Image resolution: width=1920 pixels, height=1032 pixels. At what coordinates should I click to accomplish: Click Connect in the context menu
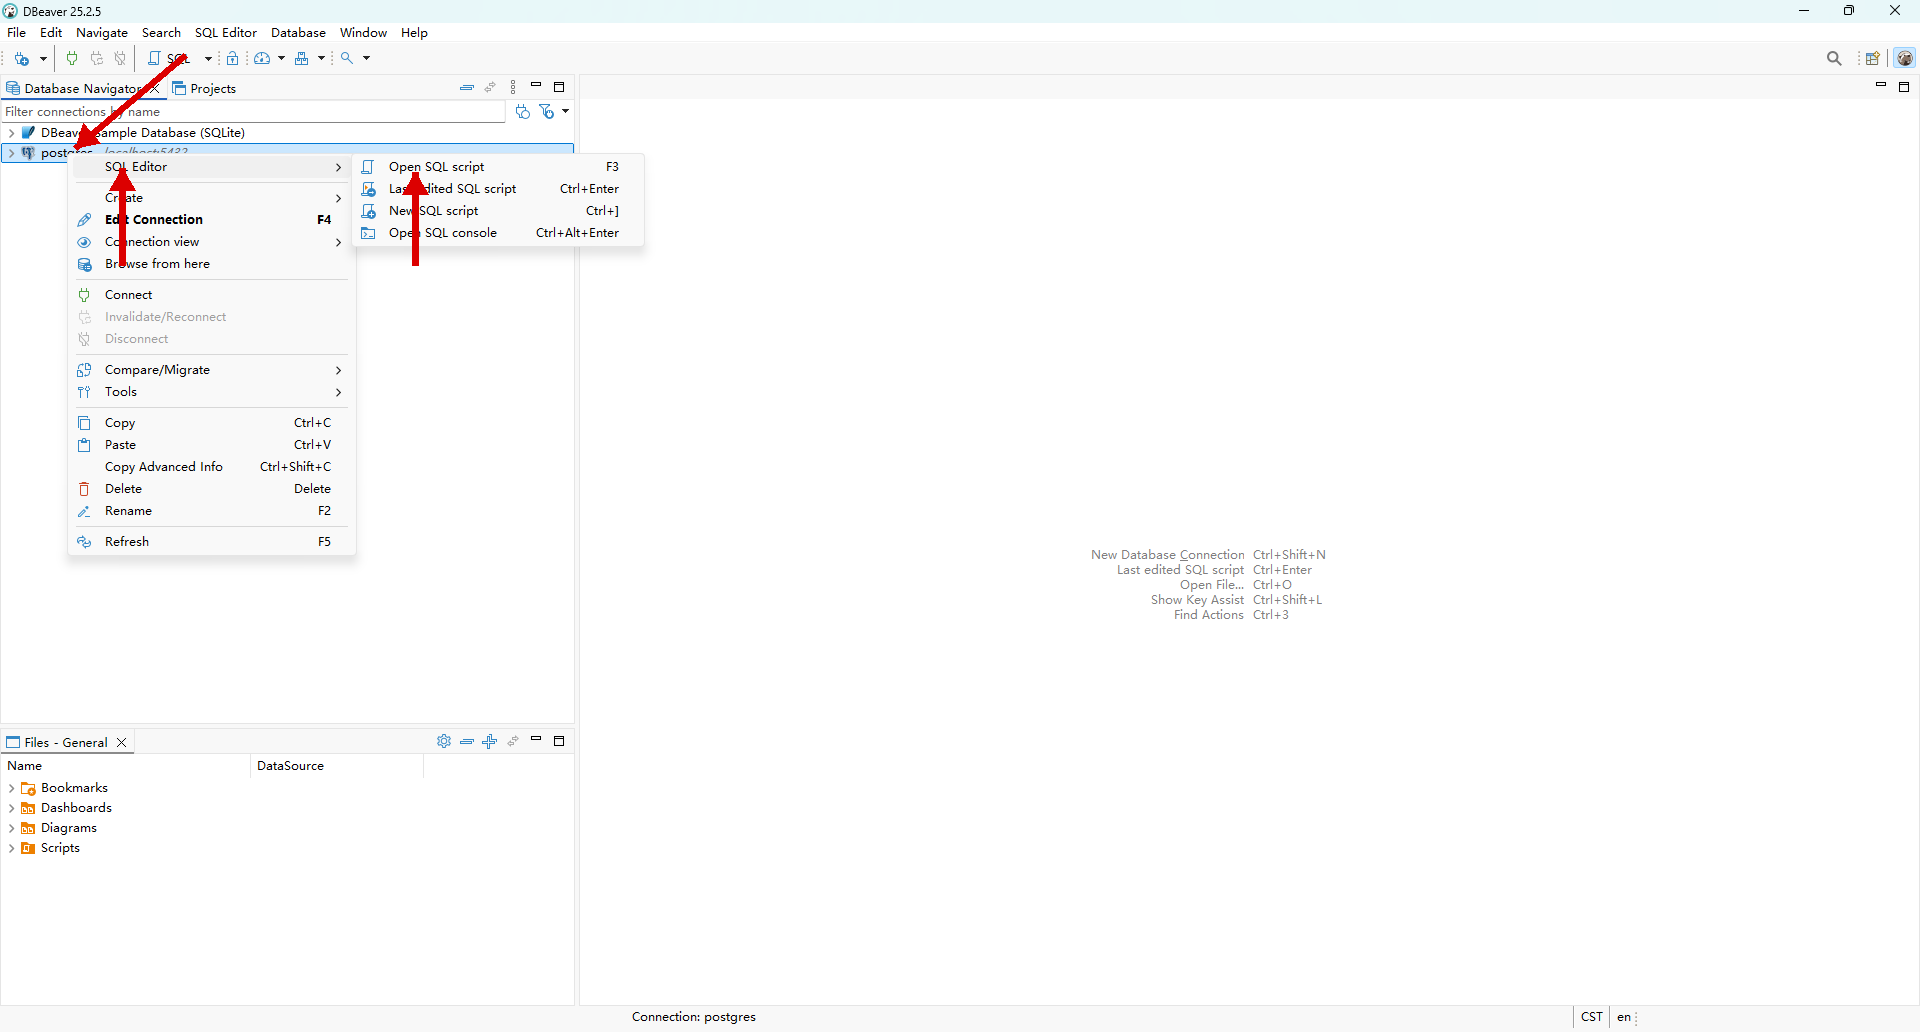pos(212,295)
